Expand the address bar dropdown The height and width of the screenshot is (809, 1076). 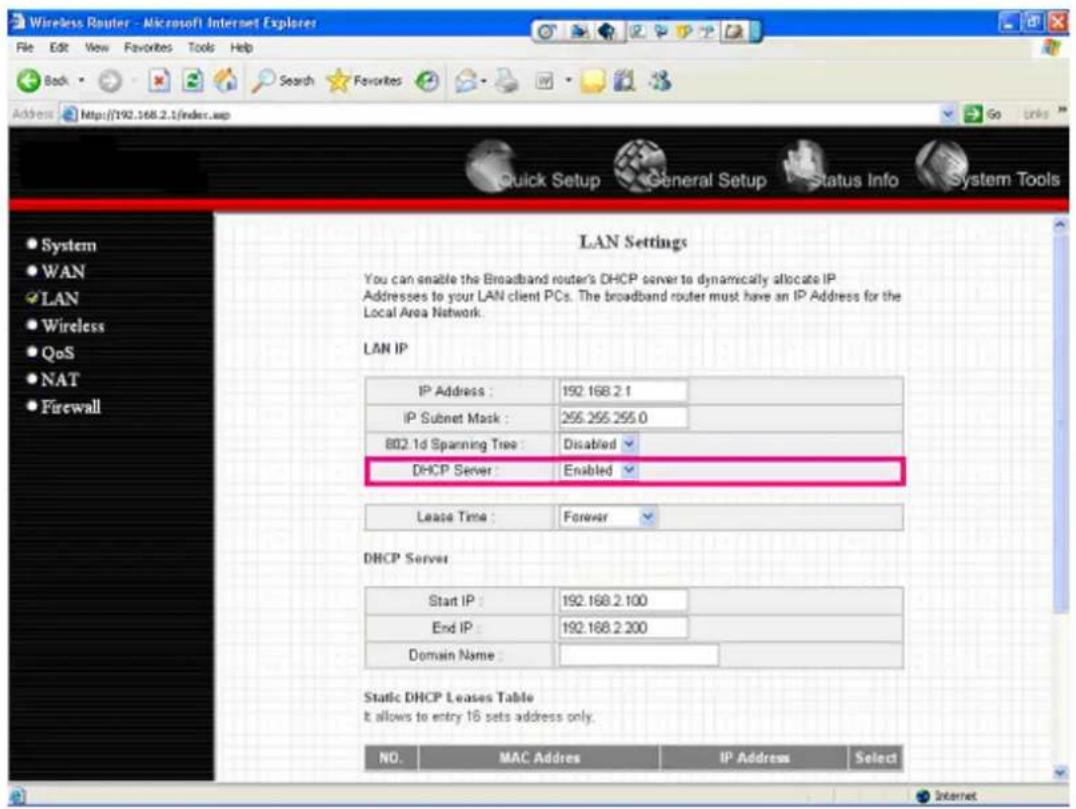pos(948,114)
